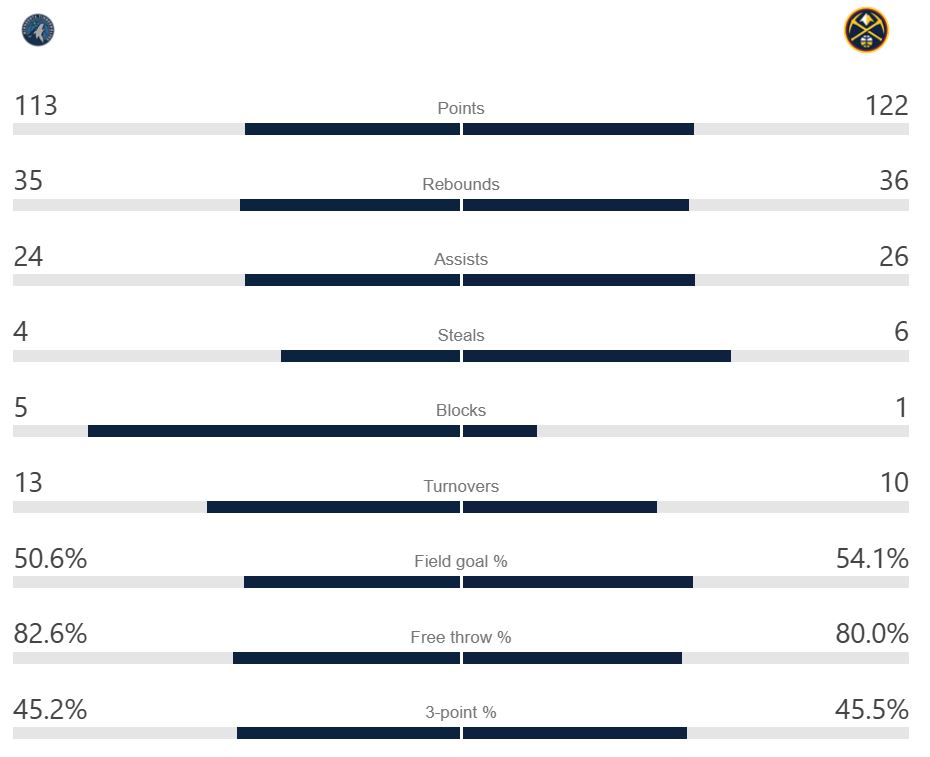Click the left-side Turnovers bar

333,507
